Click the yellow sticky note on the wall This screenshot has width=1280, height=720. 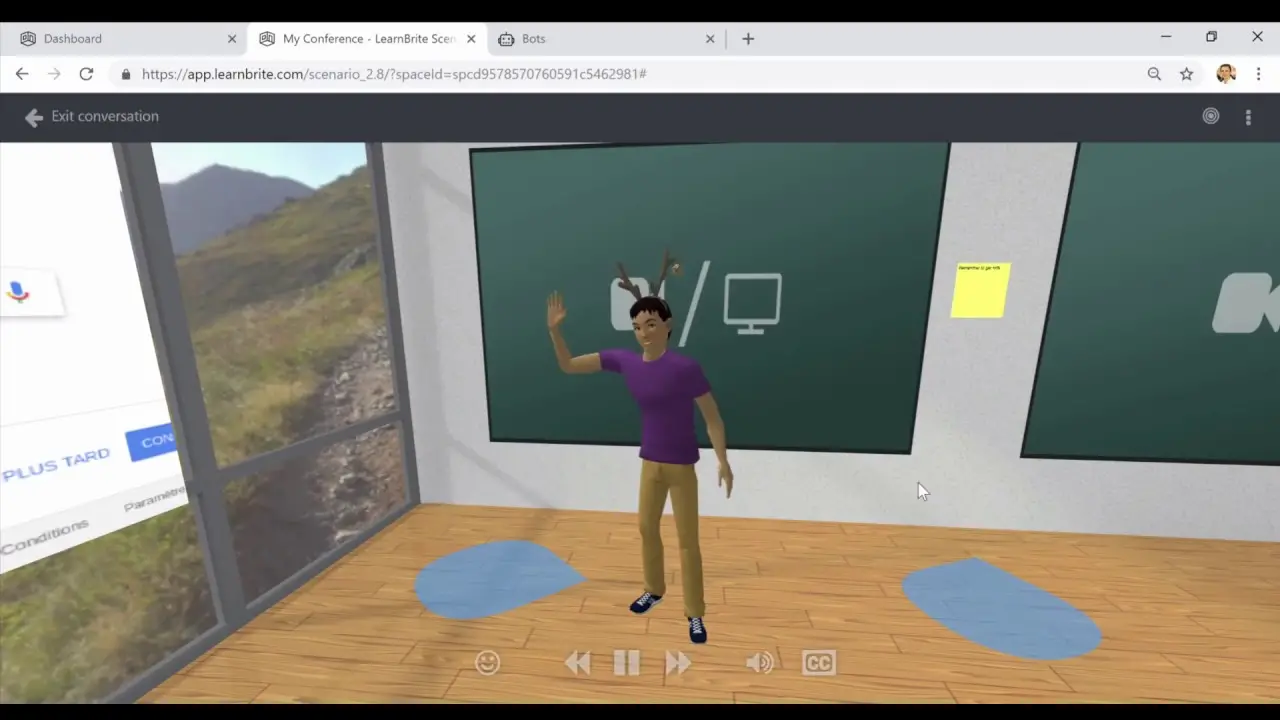coord(979,290)
